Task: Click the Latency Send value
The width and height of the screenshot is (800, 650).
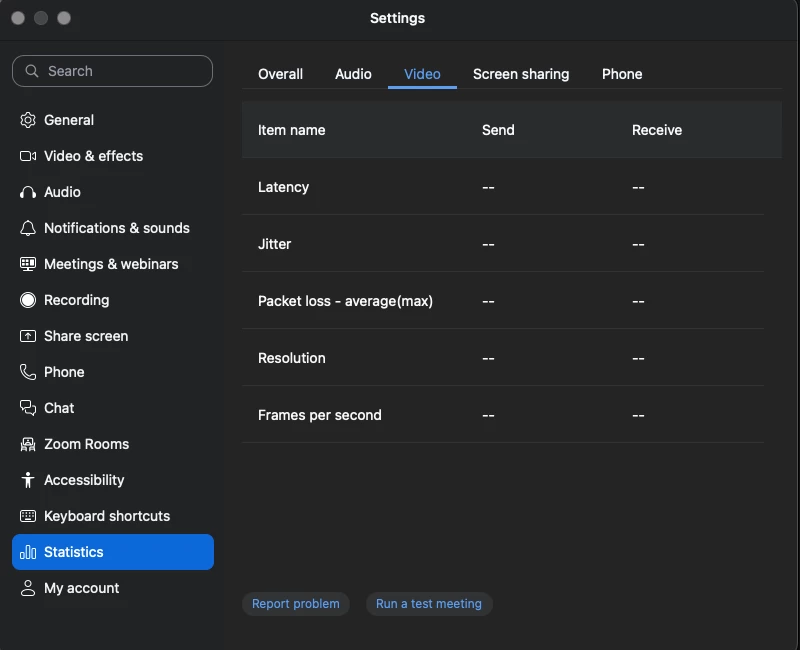Action: (x=488, y=188)
